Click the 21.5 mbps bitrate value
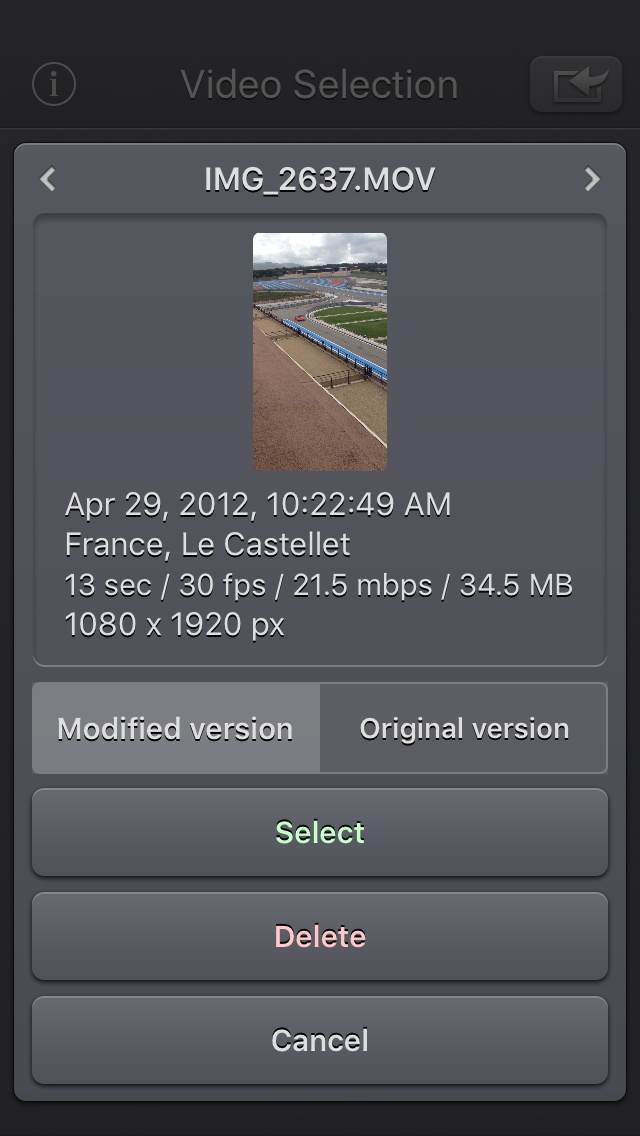This screenshot has height=1136, width=640. point(362,585)
